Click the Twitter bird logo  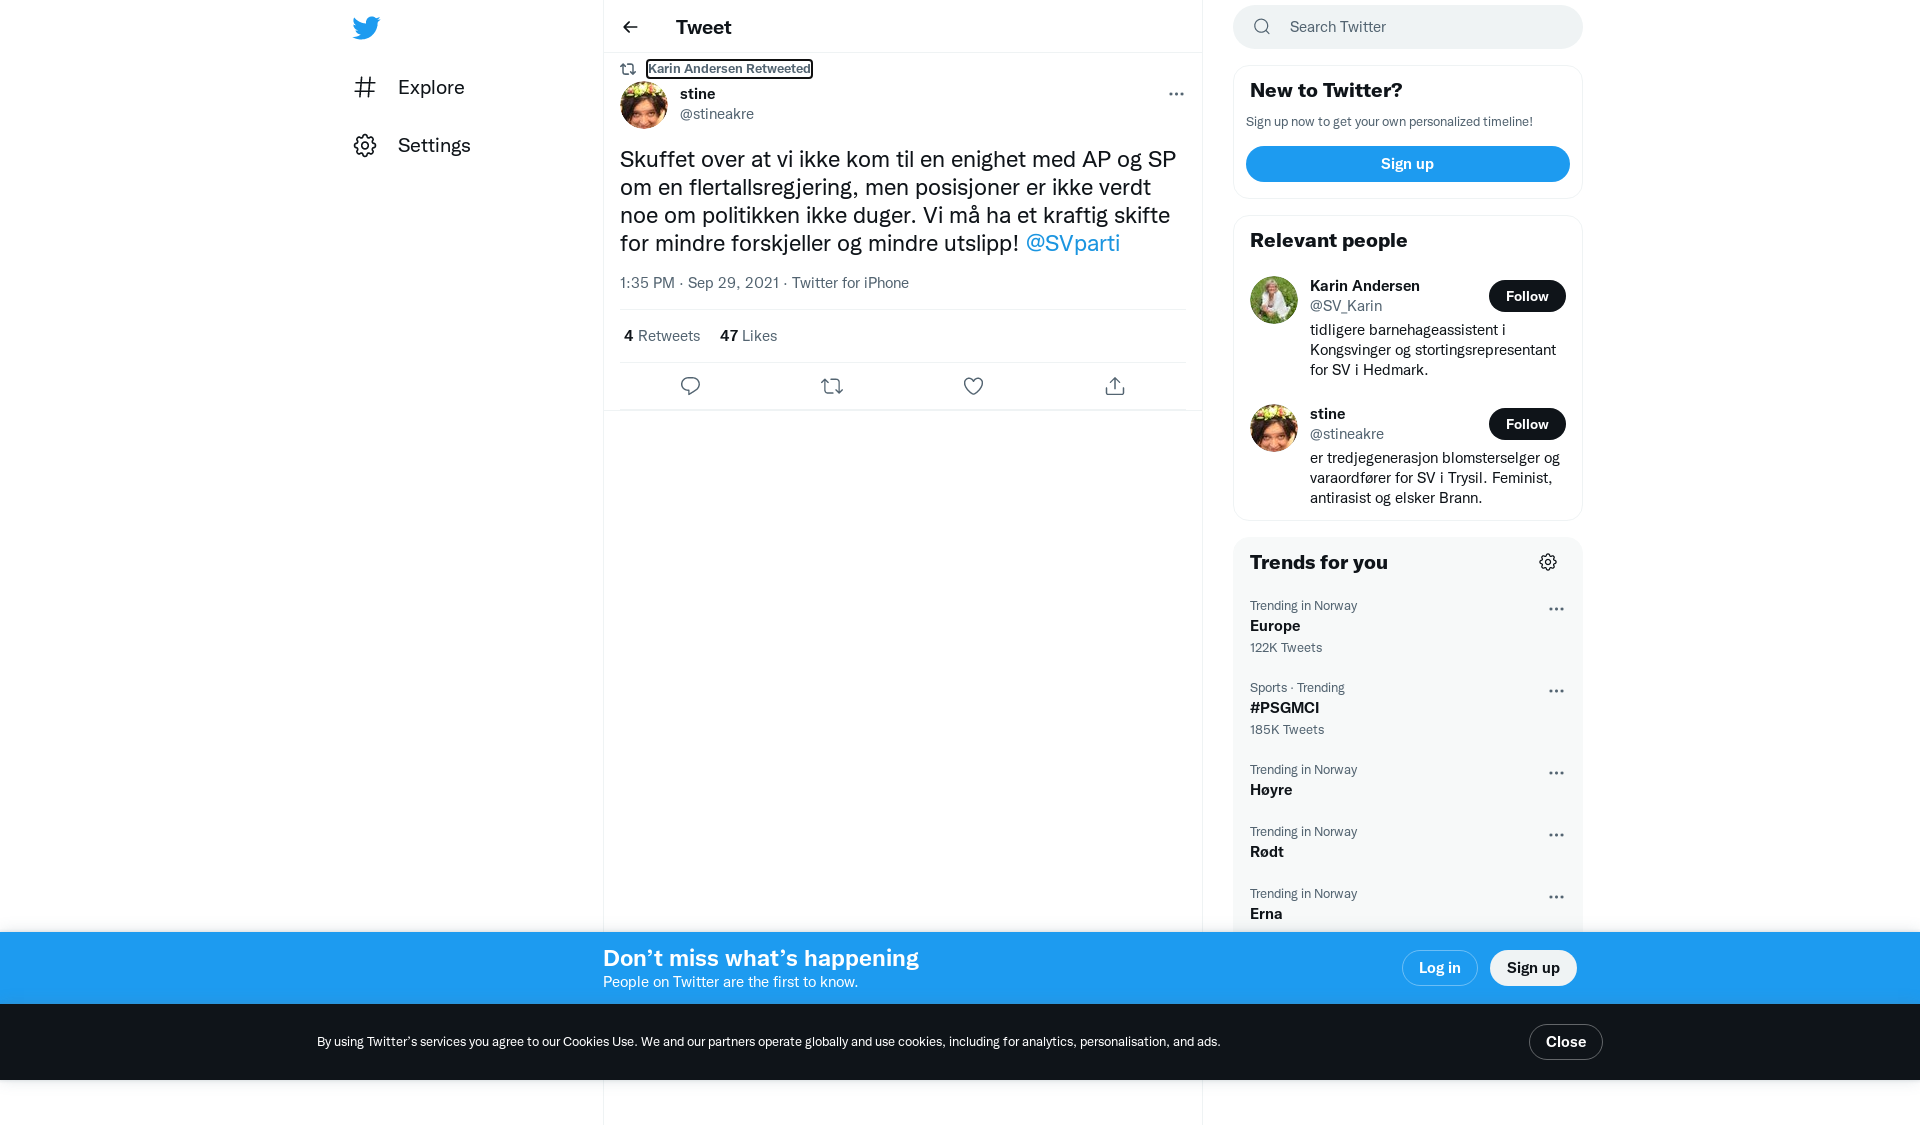coord(366,28)
